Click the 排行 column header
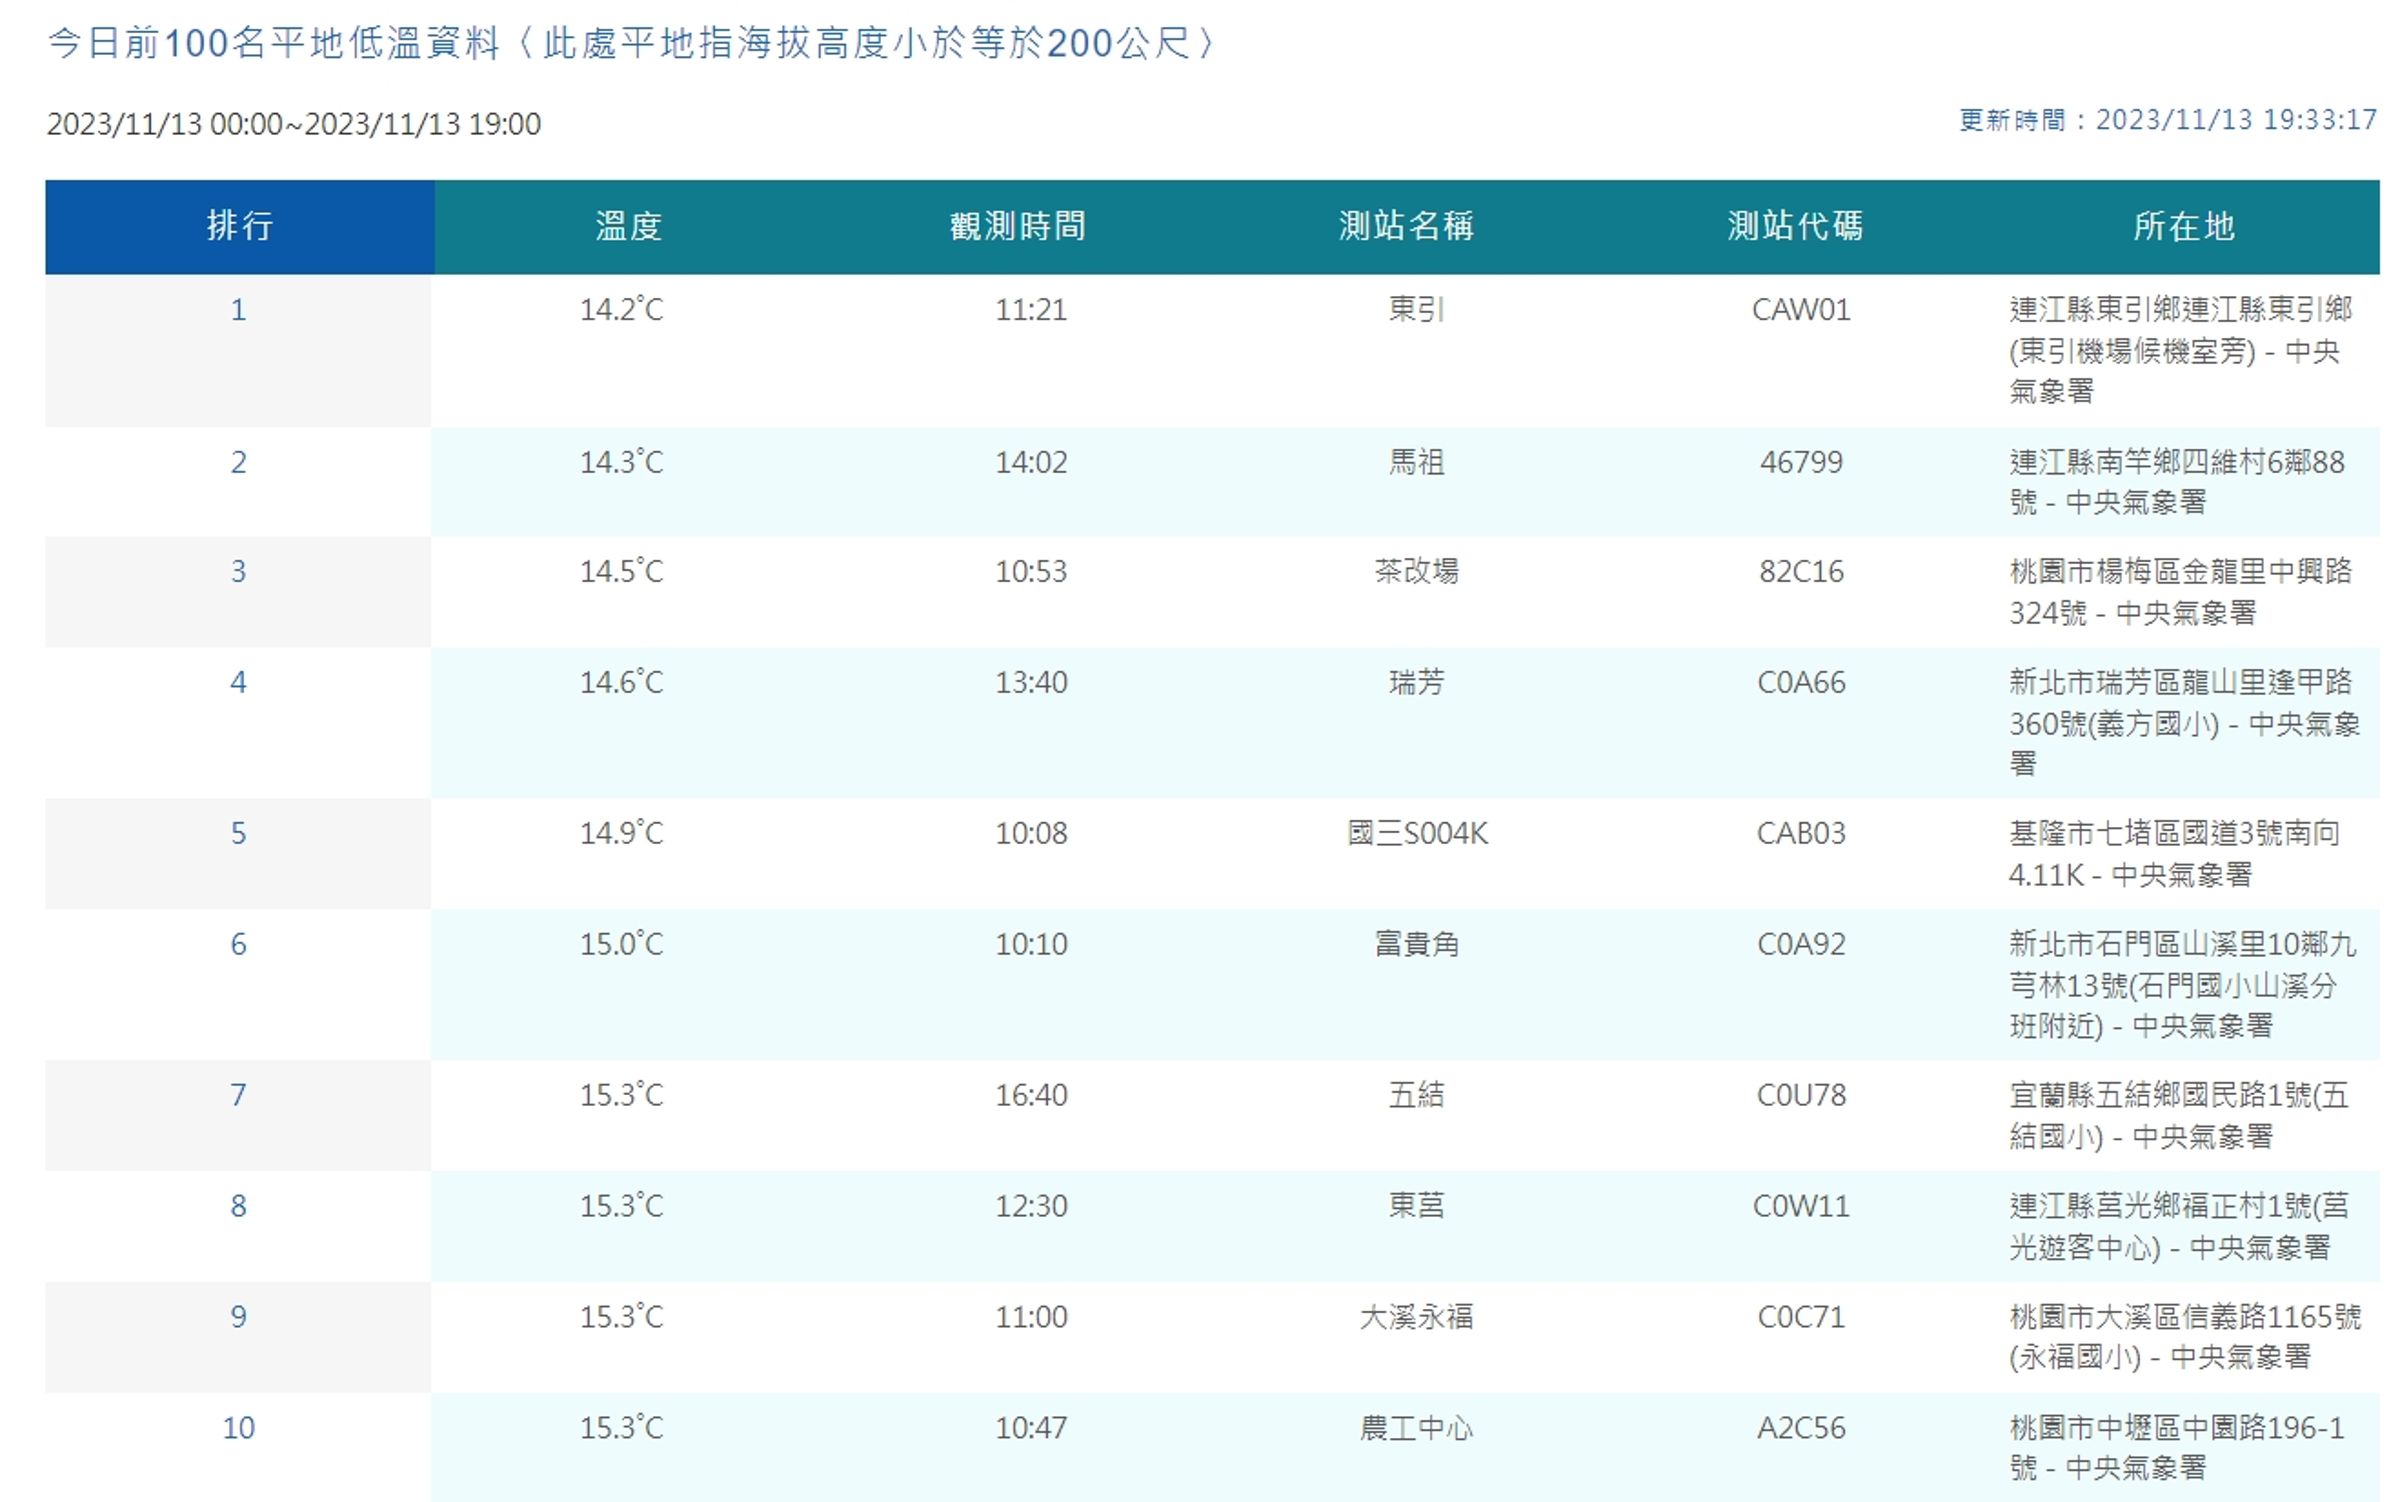This screenshot has height=1502, width=2400. (x=240, y=227)
